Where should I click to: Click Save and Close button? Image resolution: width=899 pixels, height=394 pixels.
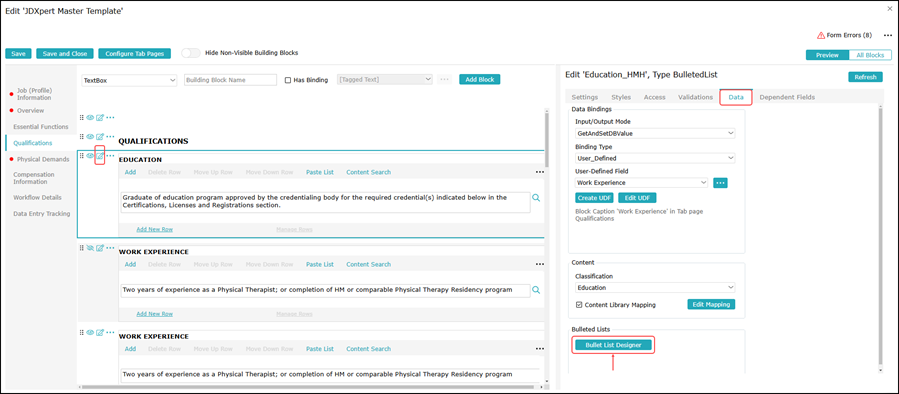(65, 53)
